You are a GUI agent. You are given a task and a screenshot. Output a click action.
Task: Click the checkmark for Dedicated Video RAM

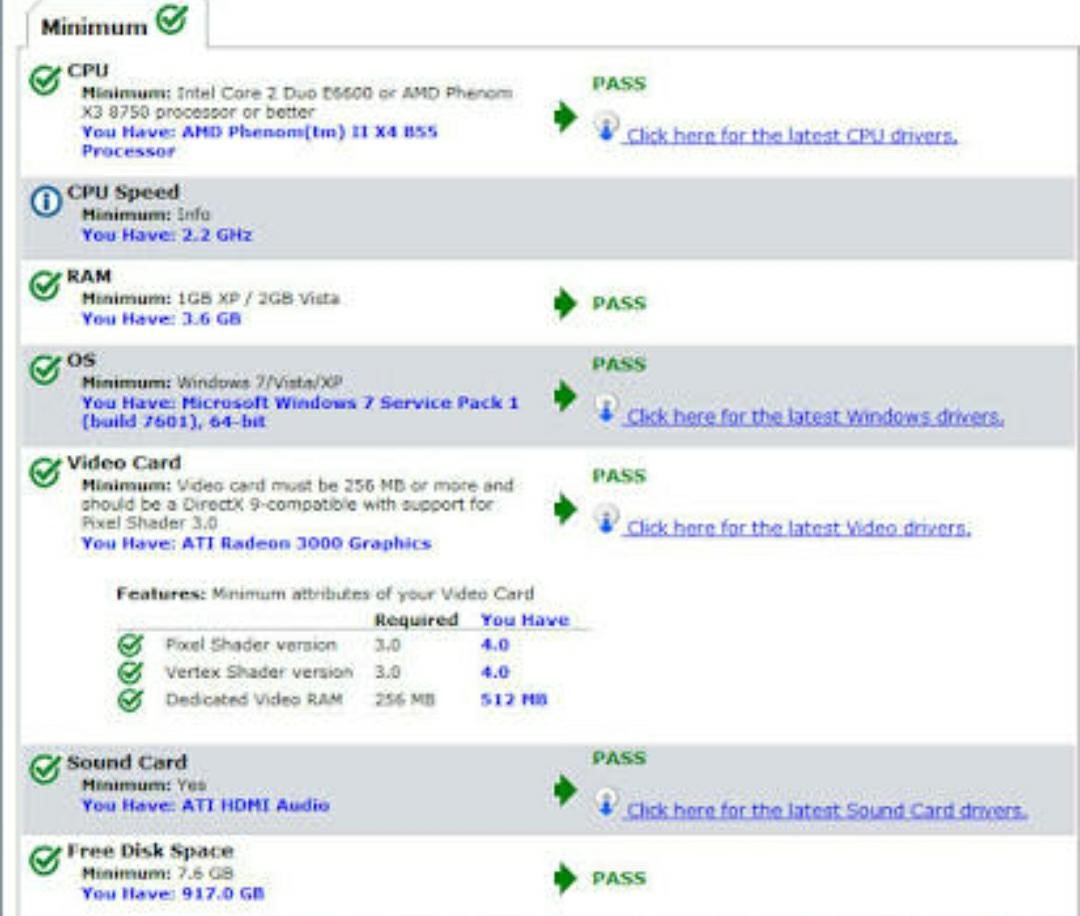(129, 700)
